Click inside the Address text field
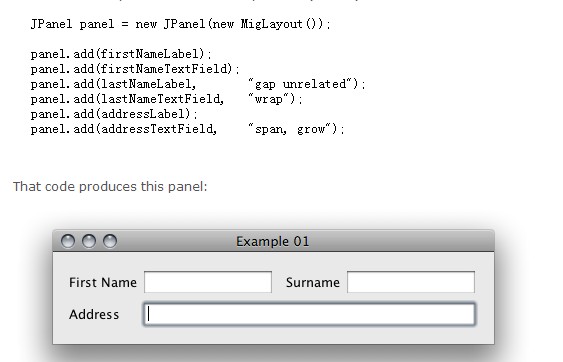The width and height of the screenshot is (563, 362). [310, 314]
